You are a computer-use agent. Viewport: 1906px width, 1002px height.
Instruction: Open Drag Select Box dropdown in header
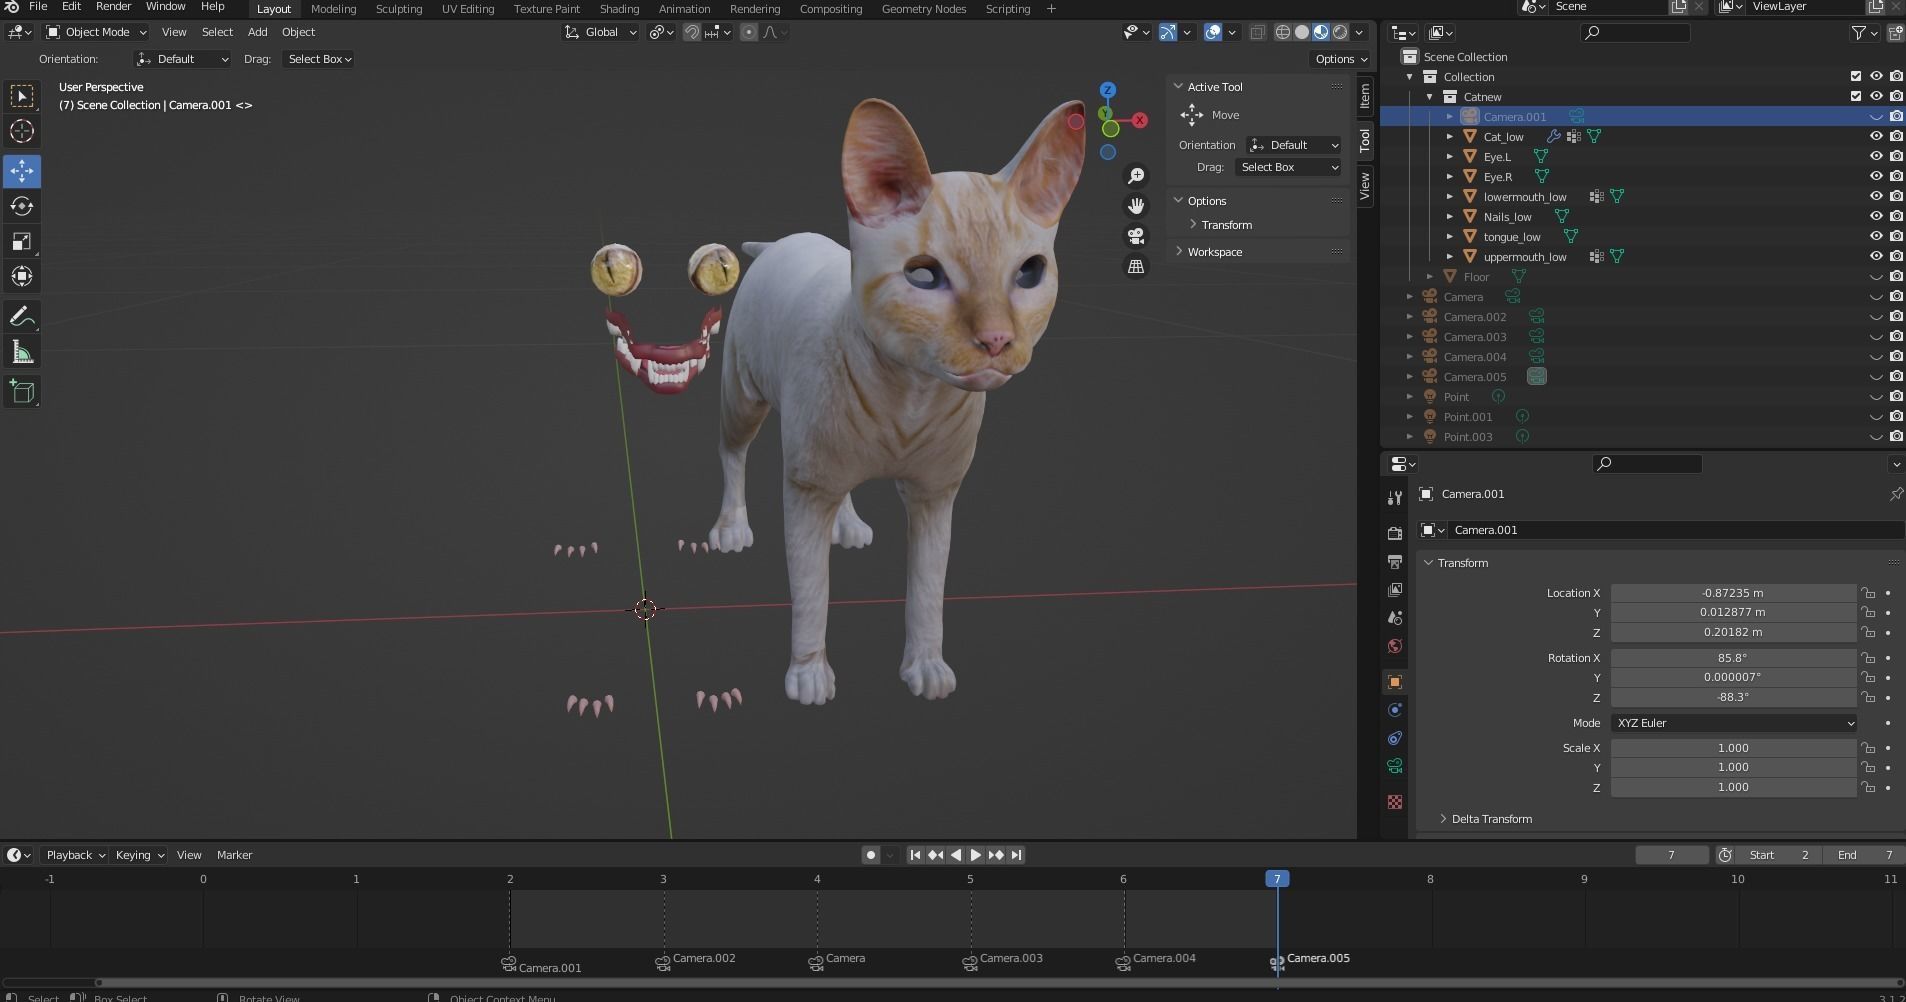tap(320, 59)
